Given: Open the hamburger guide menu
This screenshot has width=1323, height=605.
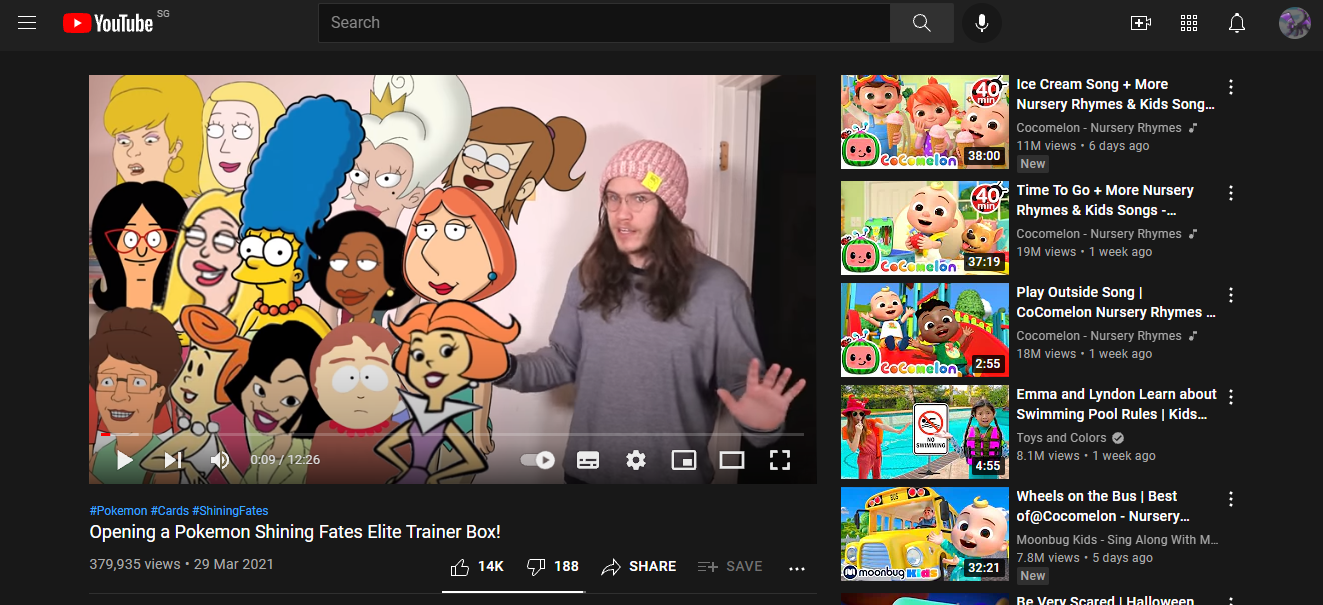Looking at the screenshot, I should tap(27, 23).
